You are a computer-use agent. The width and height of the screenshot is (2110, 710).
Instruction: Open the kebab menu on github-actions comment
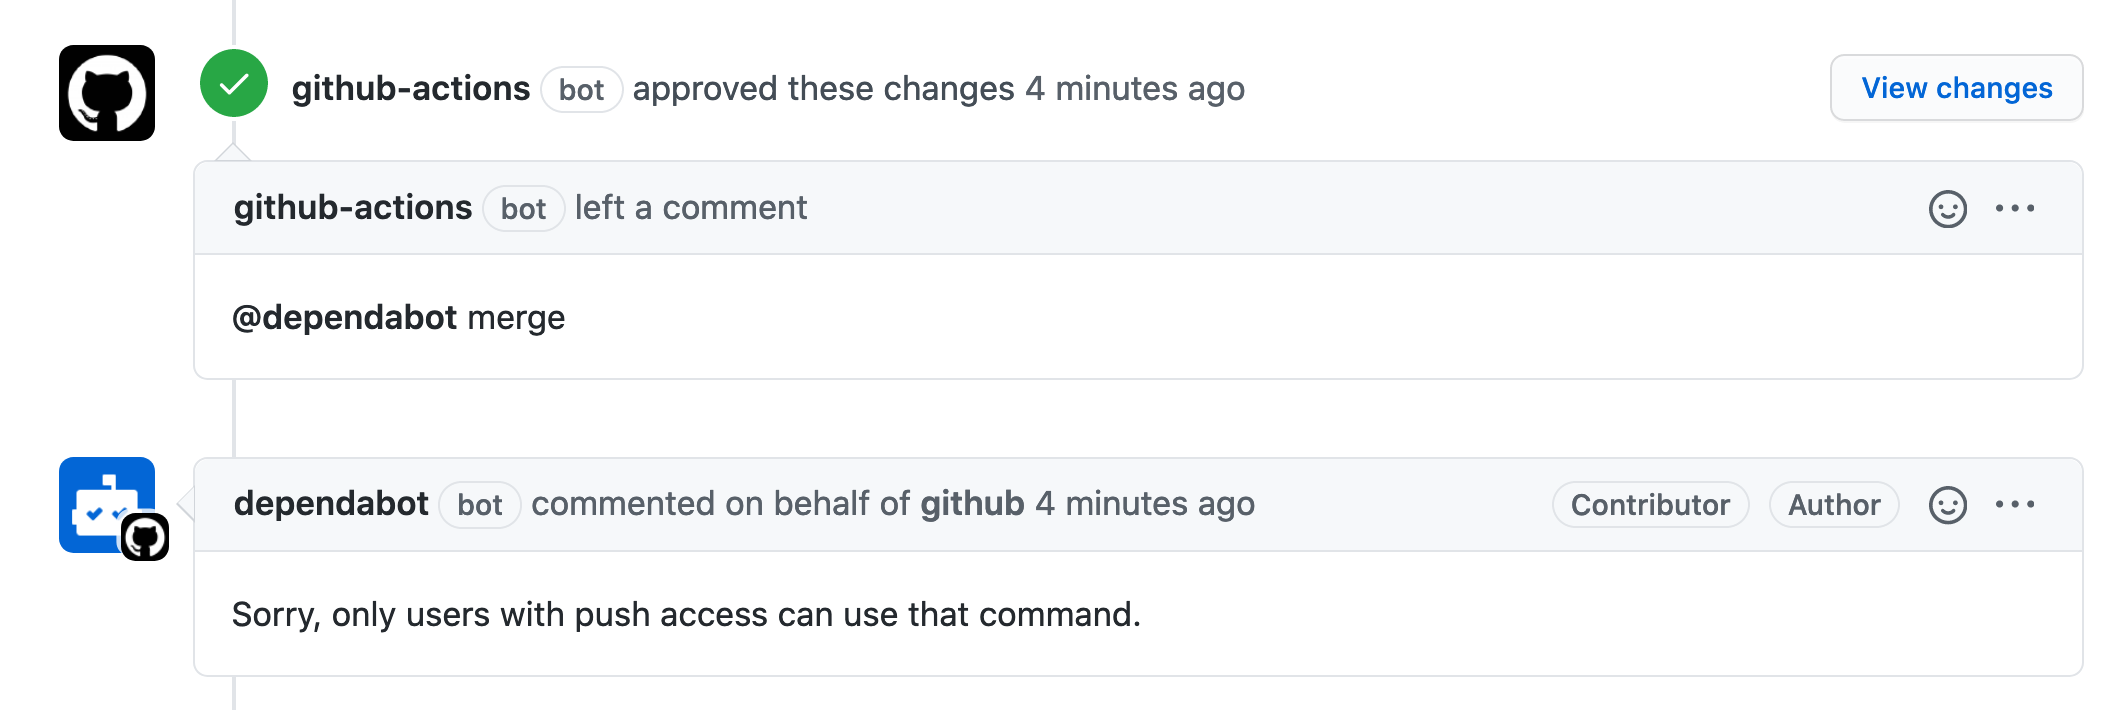tap(2017, 207)
